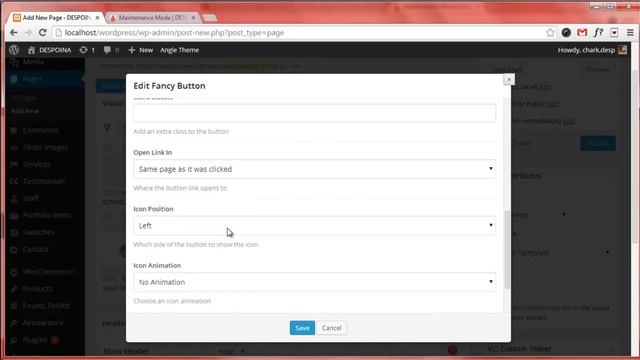Open Appearance in WordPress sidebar

point(43,323)
